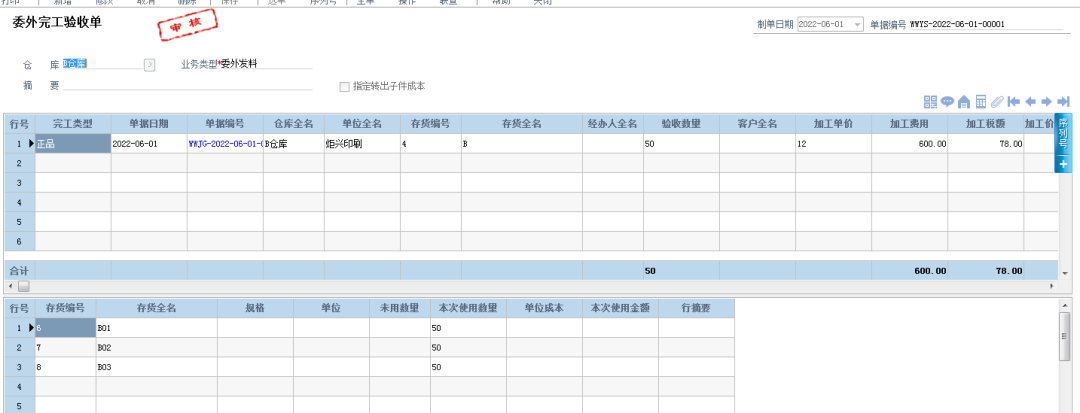Open the 制单日期 date dropdown
Image resolution: width=1080 pixels, height=413 pixels.
(x=858, y=24)
